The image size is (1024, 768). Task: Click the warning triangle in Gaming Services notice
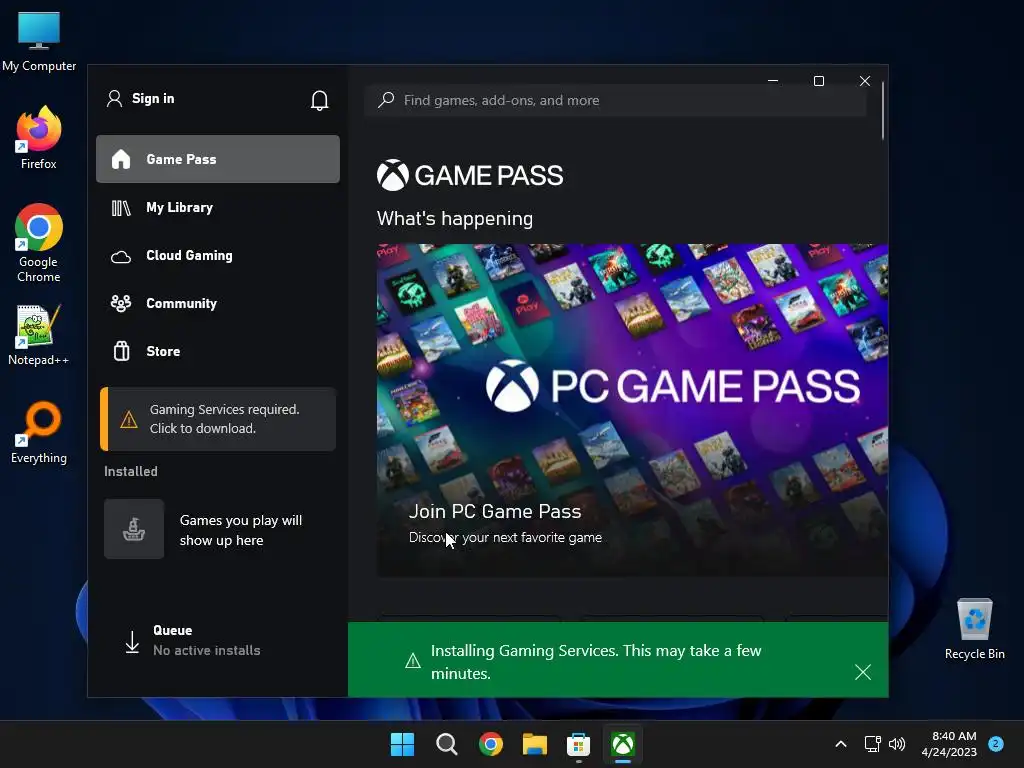[129, 419]
